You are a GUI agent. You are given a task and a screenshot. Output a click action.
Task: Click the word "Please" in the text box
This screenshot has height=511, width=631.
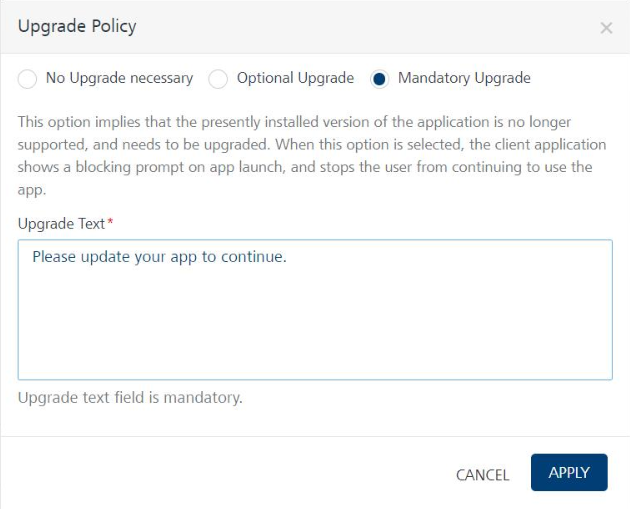click(x=55, y=257)
